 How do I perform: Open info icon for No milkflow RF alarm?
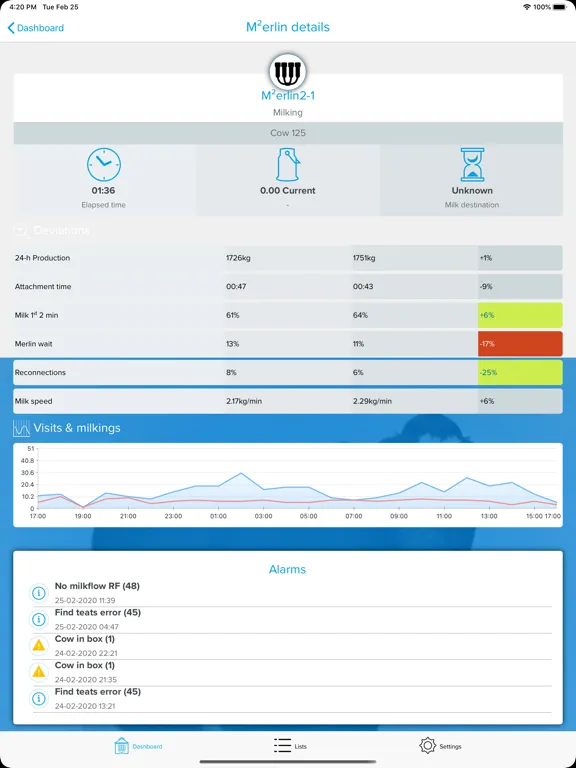point(39,593)
